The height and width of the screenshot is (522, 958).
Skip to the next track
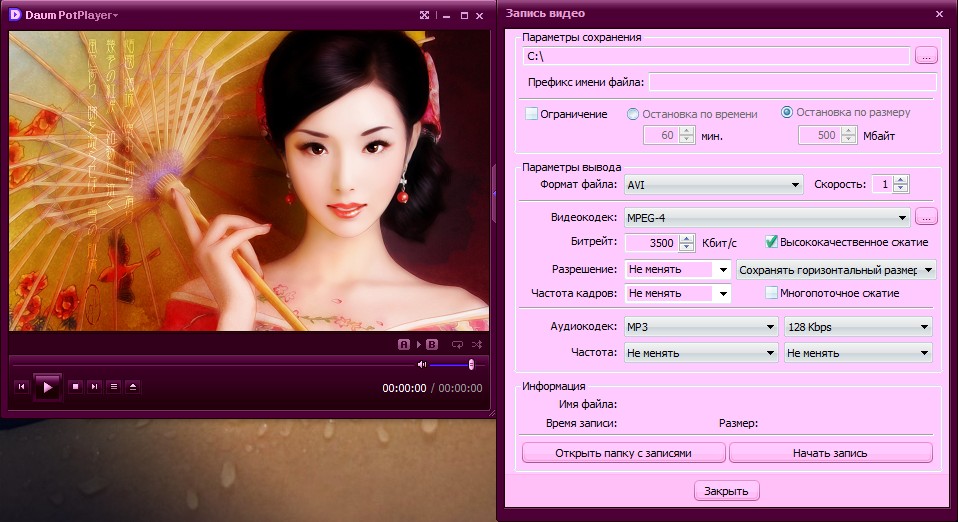[94, 386]
